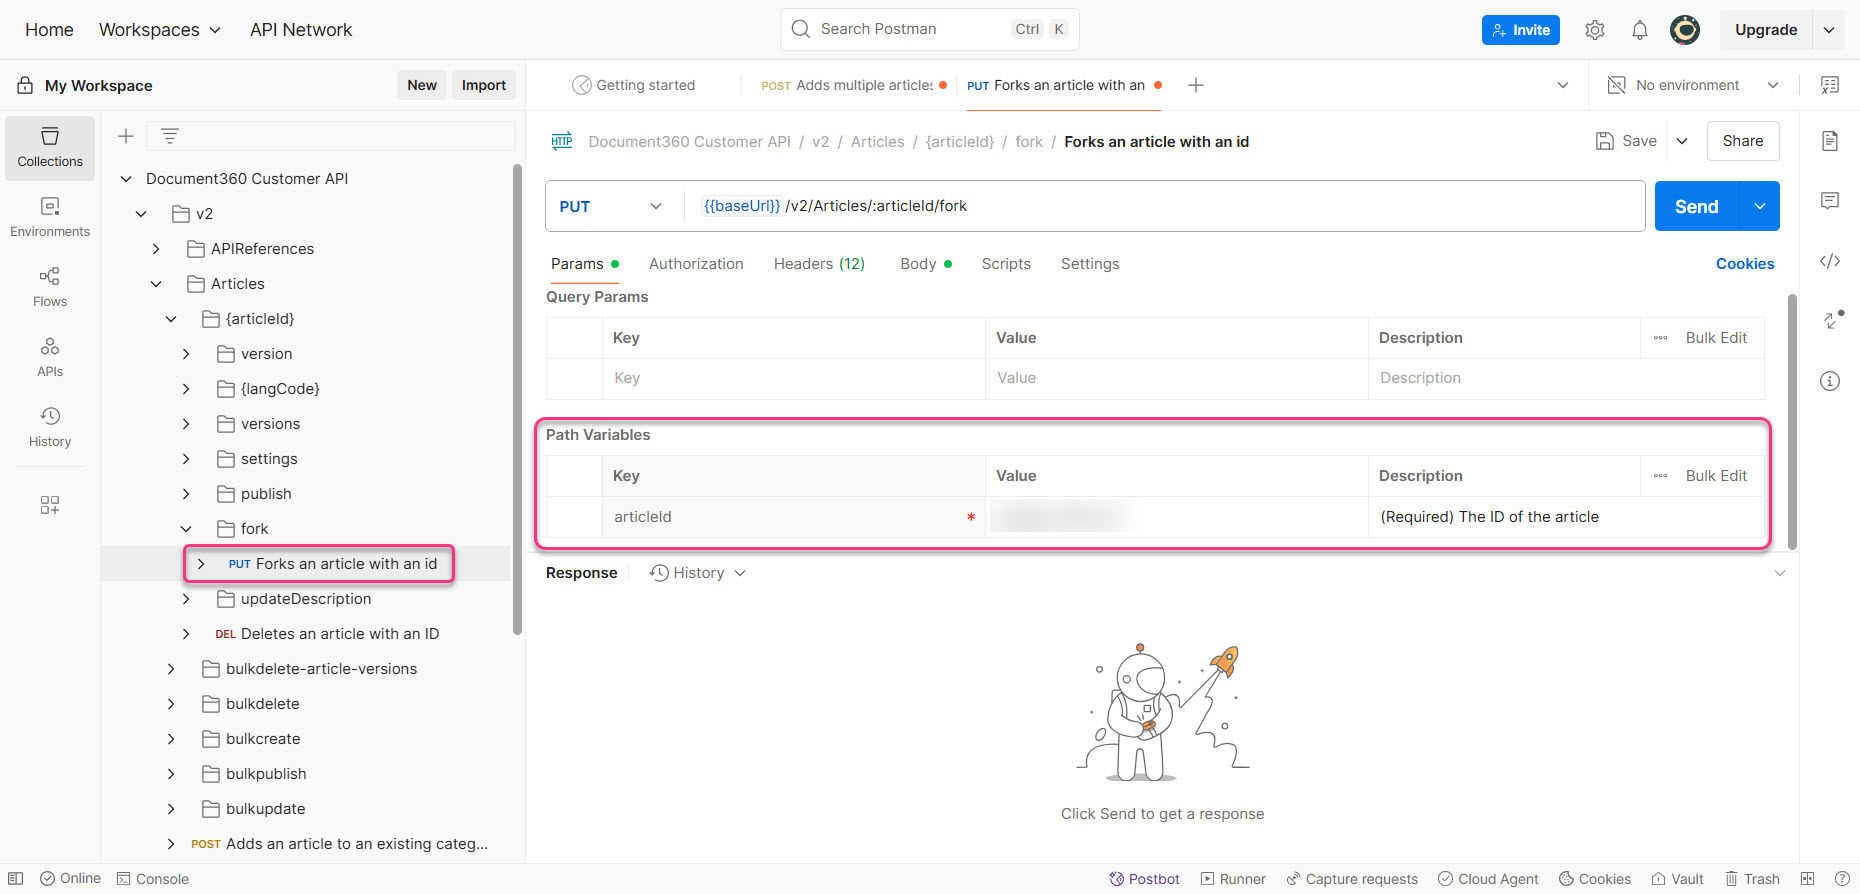Click API Network in top navigation
This screenshot has width=1860, height=894.
tap(301, 30)
